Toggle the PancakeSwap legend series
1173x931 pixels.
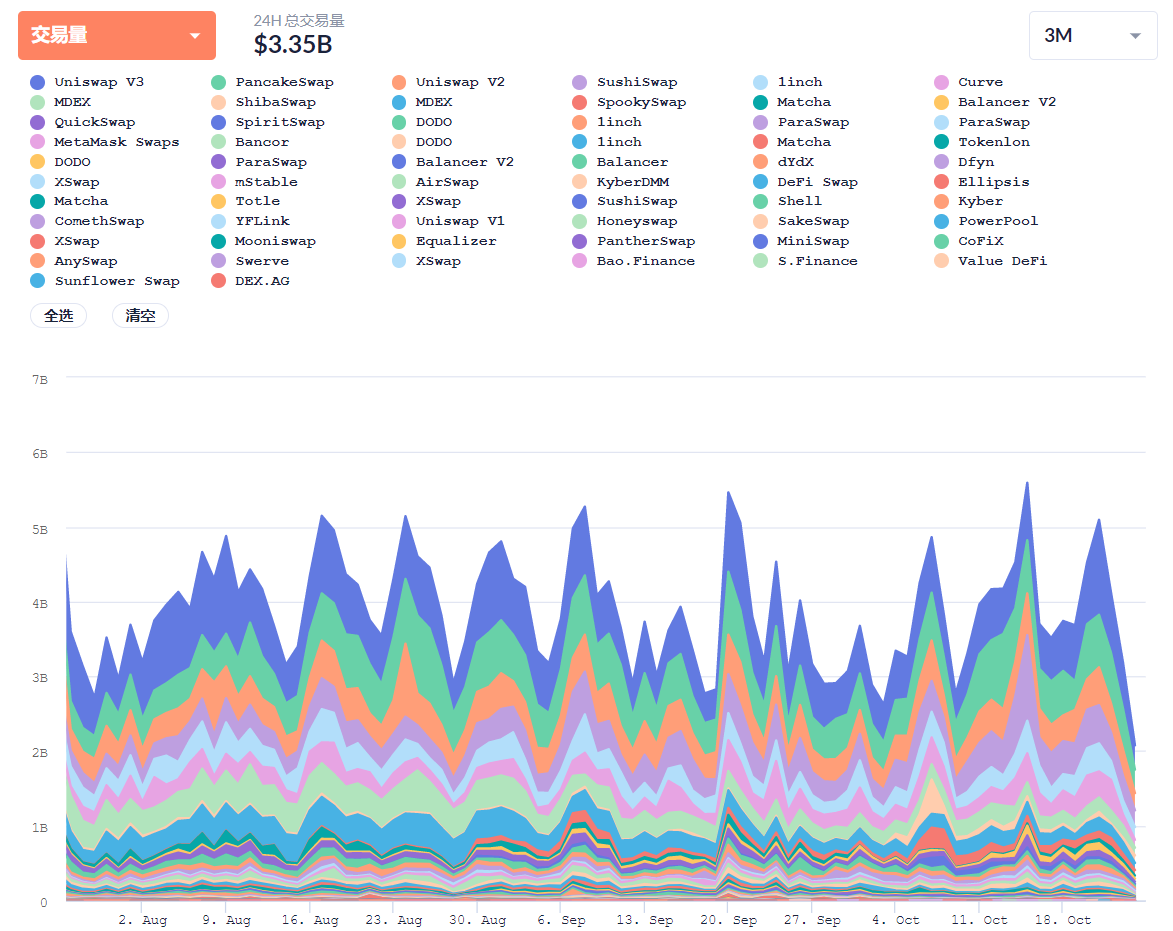tap(272, 82)
